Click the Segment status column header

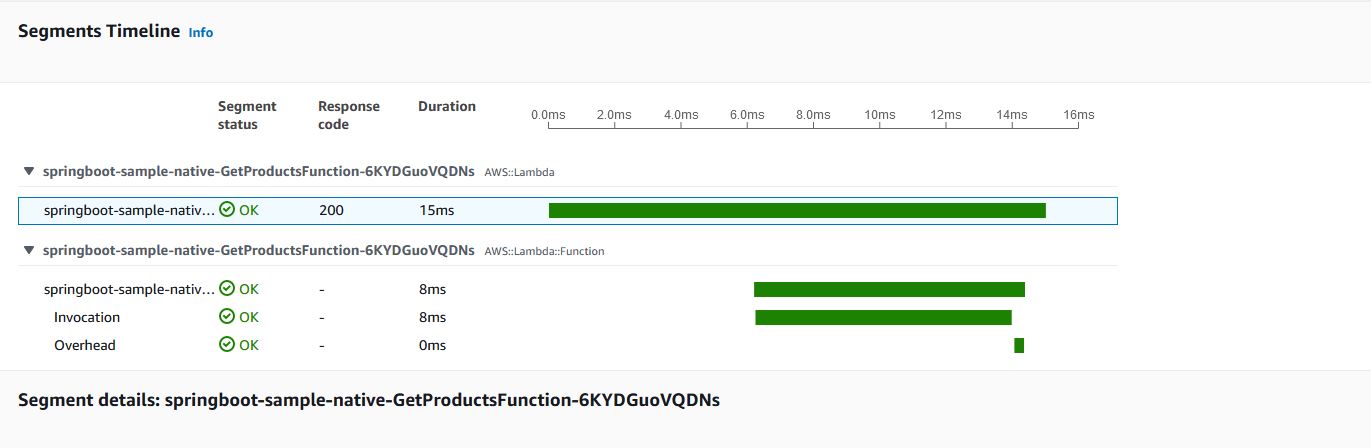(247, 115)
